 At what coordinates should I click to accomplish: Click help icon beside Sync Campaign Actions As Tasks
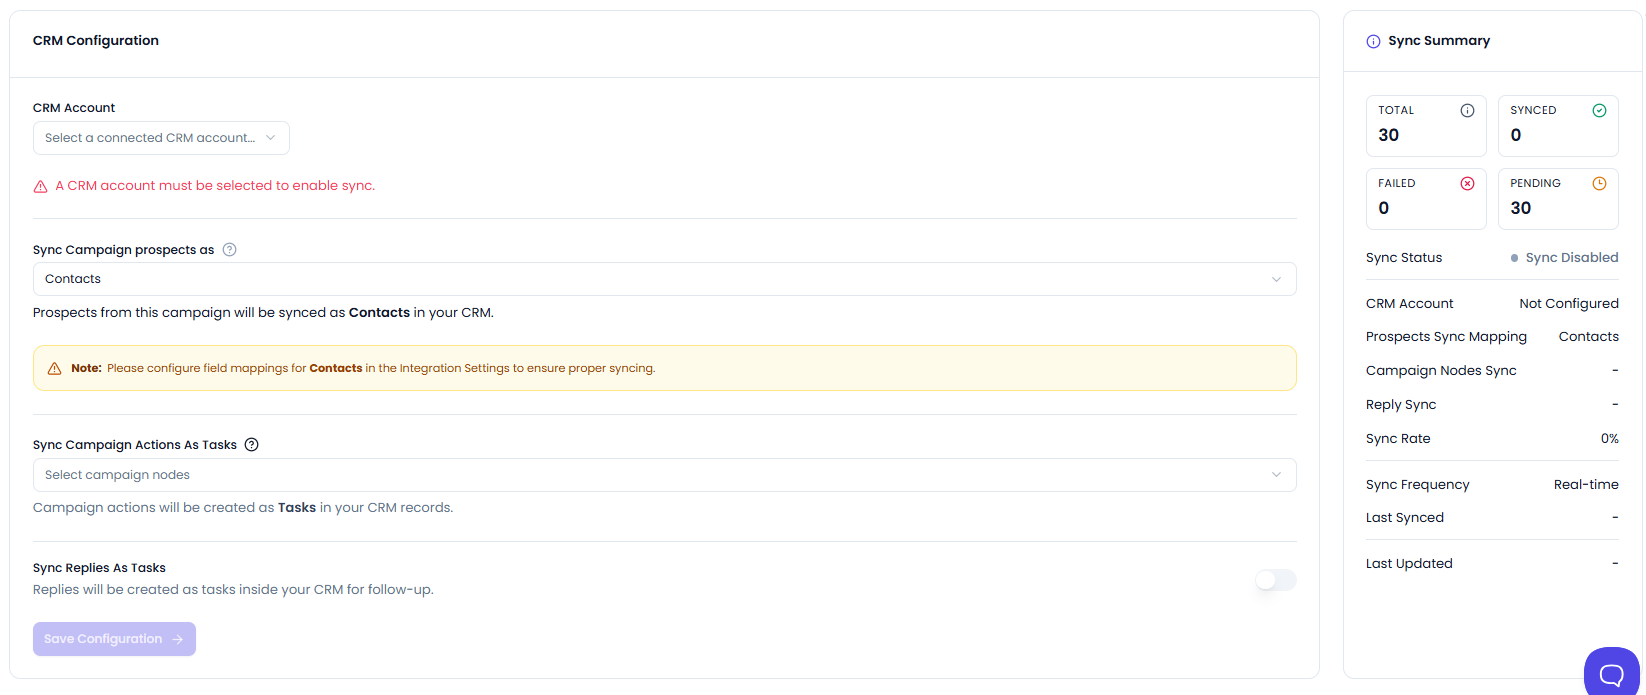(252, 445)
